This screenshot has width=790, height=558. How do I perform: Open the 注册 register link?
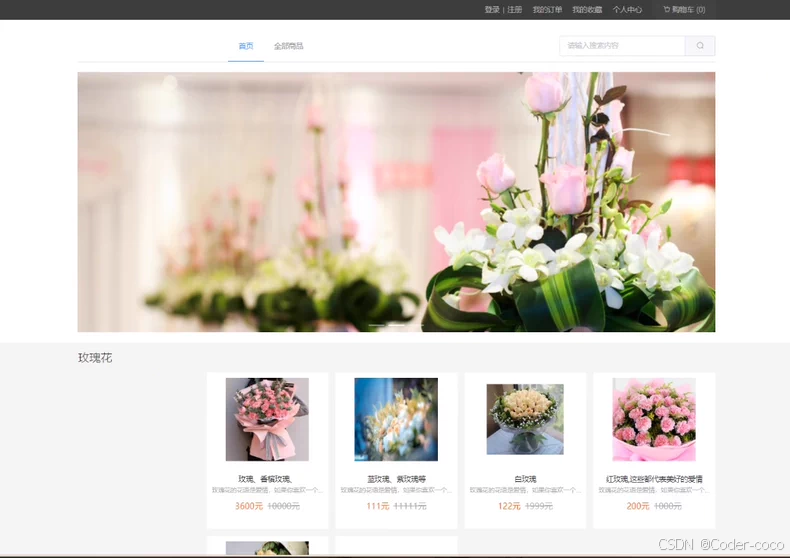(514, 10)
